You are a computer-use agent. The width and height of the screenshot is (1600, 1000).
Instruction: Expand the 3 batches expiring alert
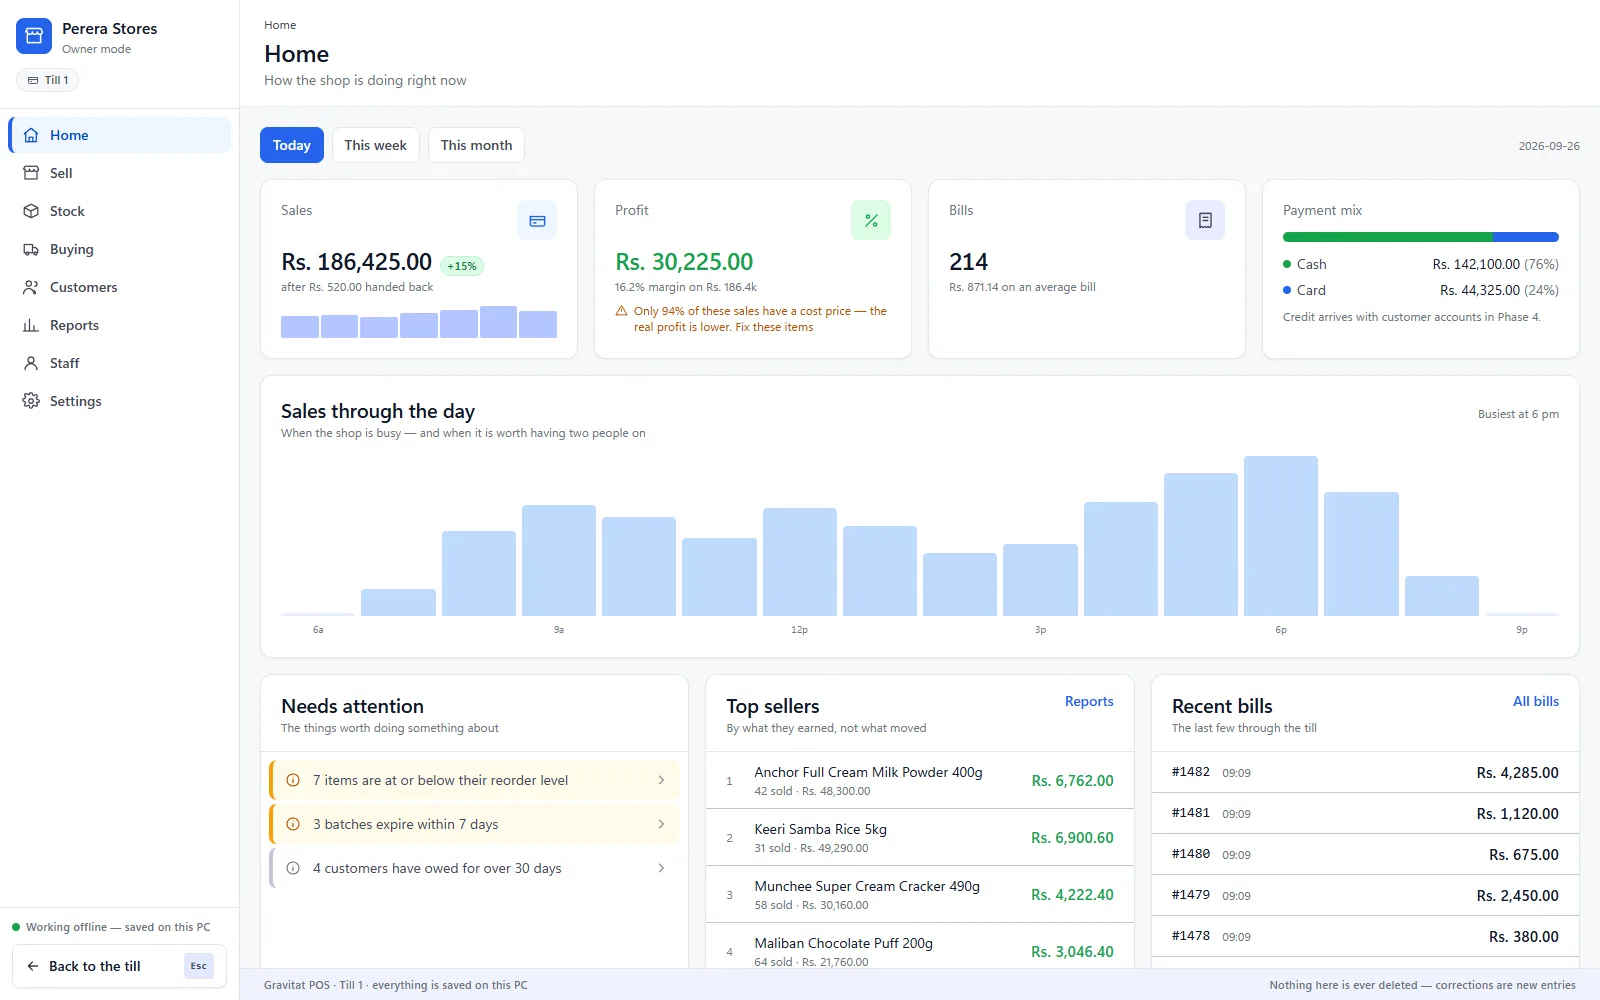pyautogui.click(x=475, y=824)
